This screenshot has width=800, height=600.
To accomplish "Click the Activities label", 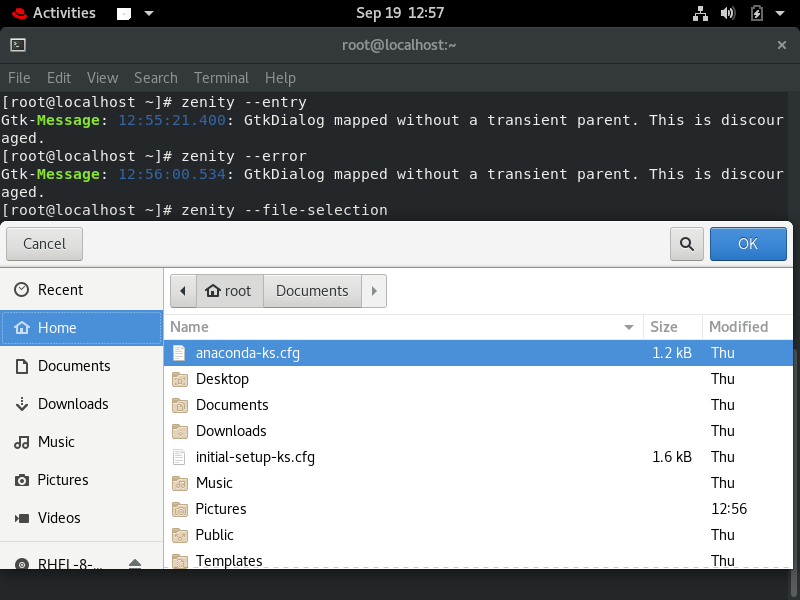I will click(64, 13).
